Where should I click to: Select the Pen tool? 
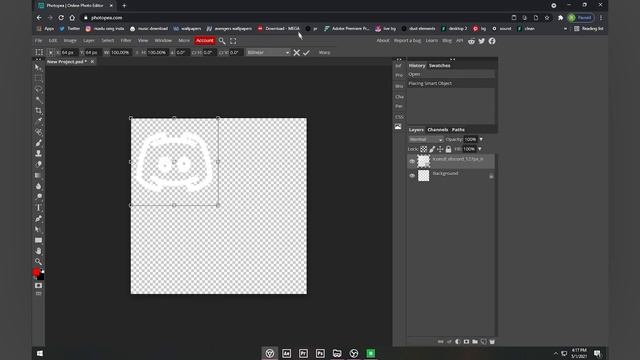tap(38, 218)
